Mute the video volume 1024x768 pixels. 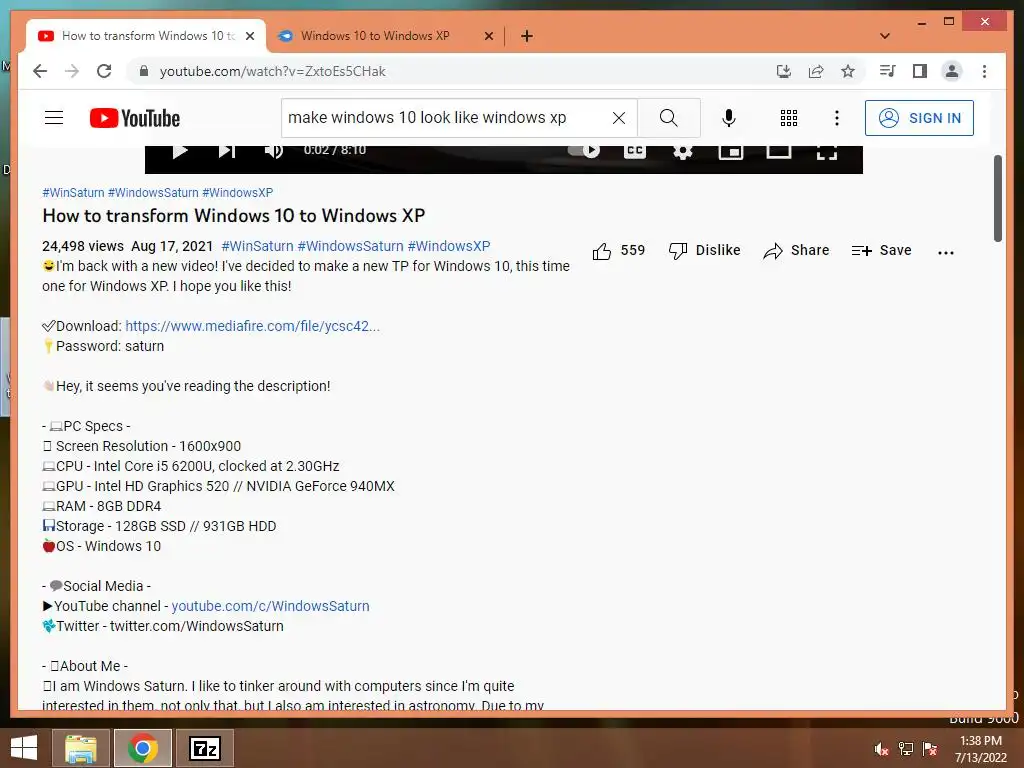274,152
